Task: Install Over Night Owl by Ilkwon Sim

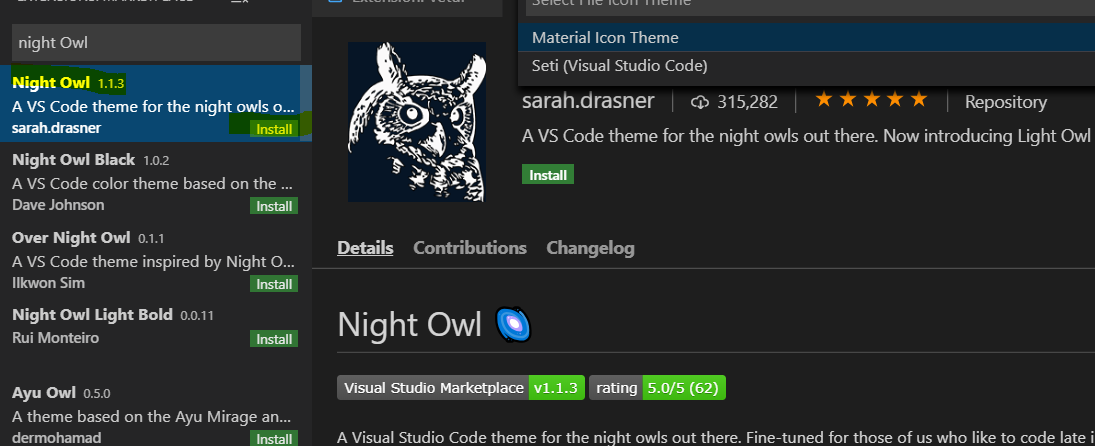Action: coord(274,284)
